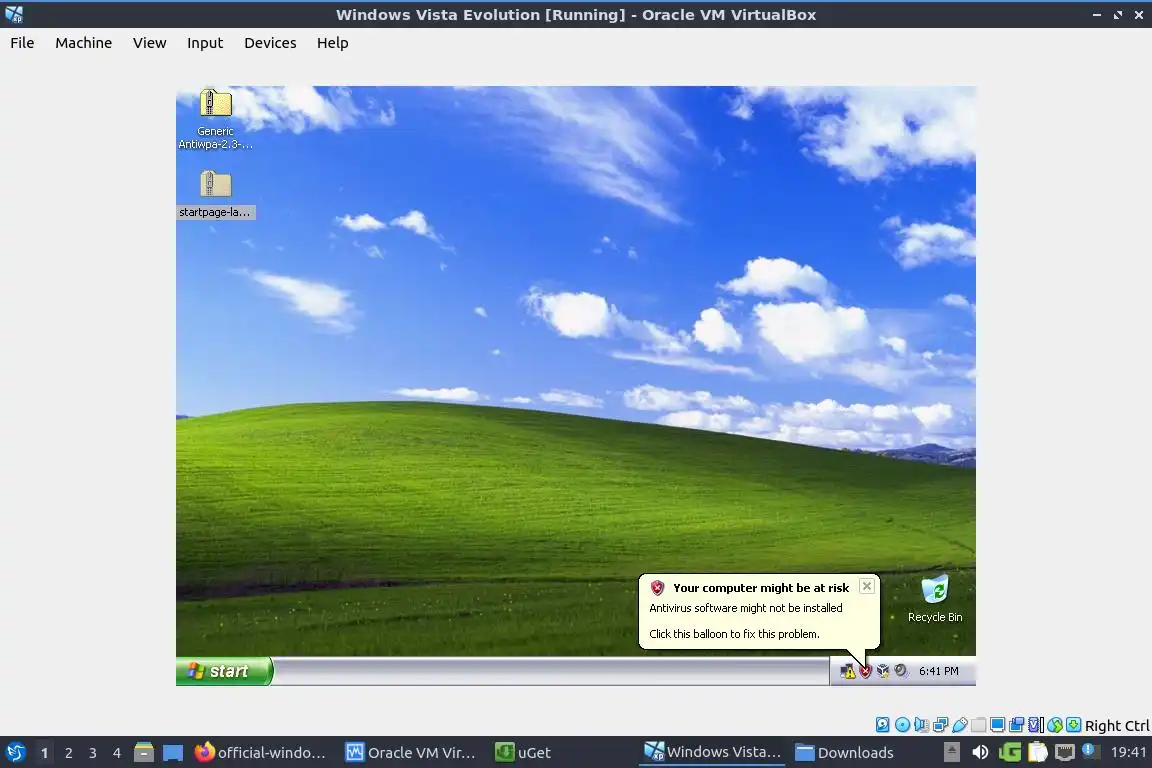Click the wired network tray icon
1152x768 pixels.
tap(1065, 752)
